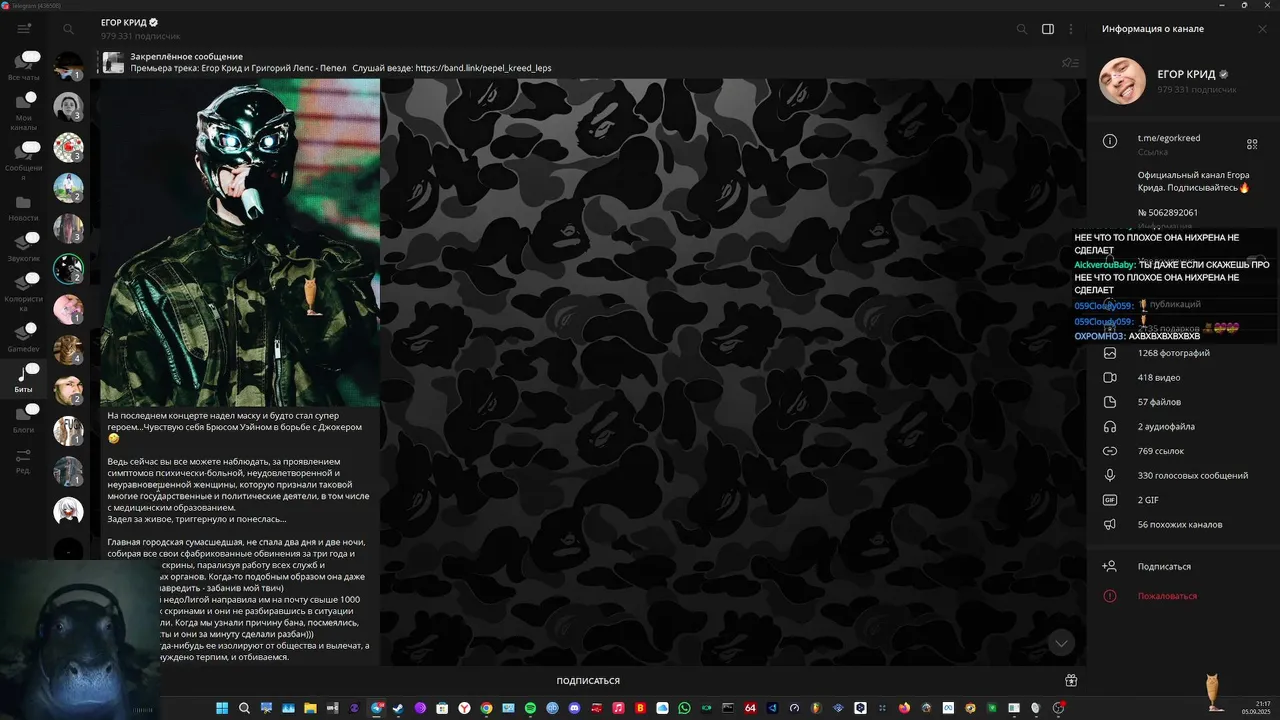Viewport: 1280px width, 720px height.
Task: Open the three-dot channel options menu
Action: (x=1071, y=29)
